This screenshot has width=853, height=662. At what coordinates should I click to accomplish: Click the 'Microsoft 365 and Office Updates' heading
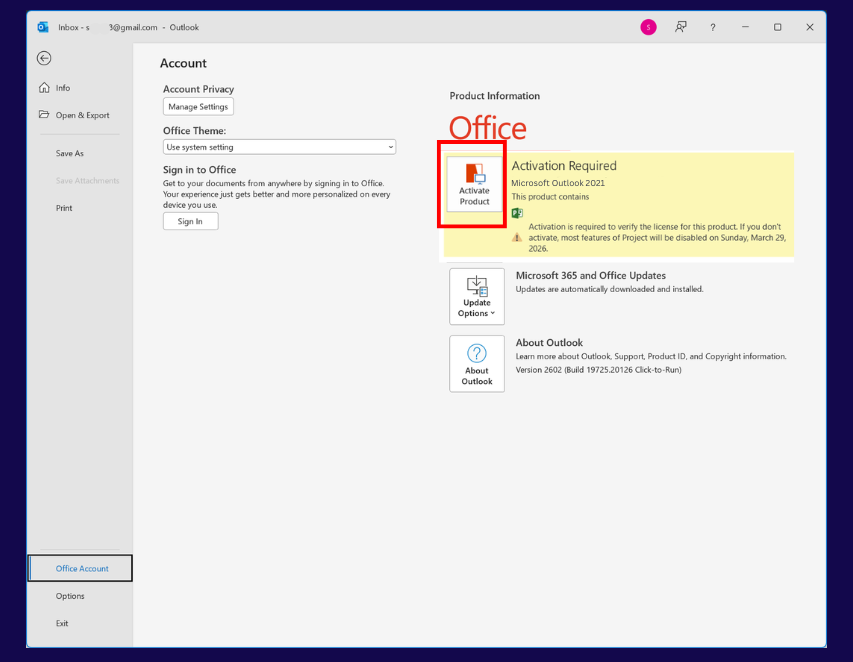591,276
